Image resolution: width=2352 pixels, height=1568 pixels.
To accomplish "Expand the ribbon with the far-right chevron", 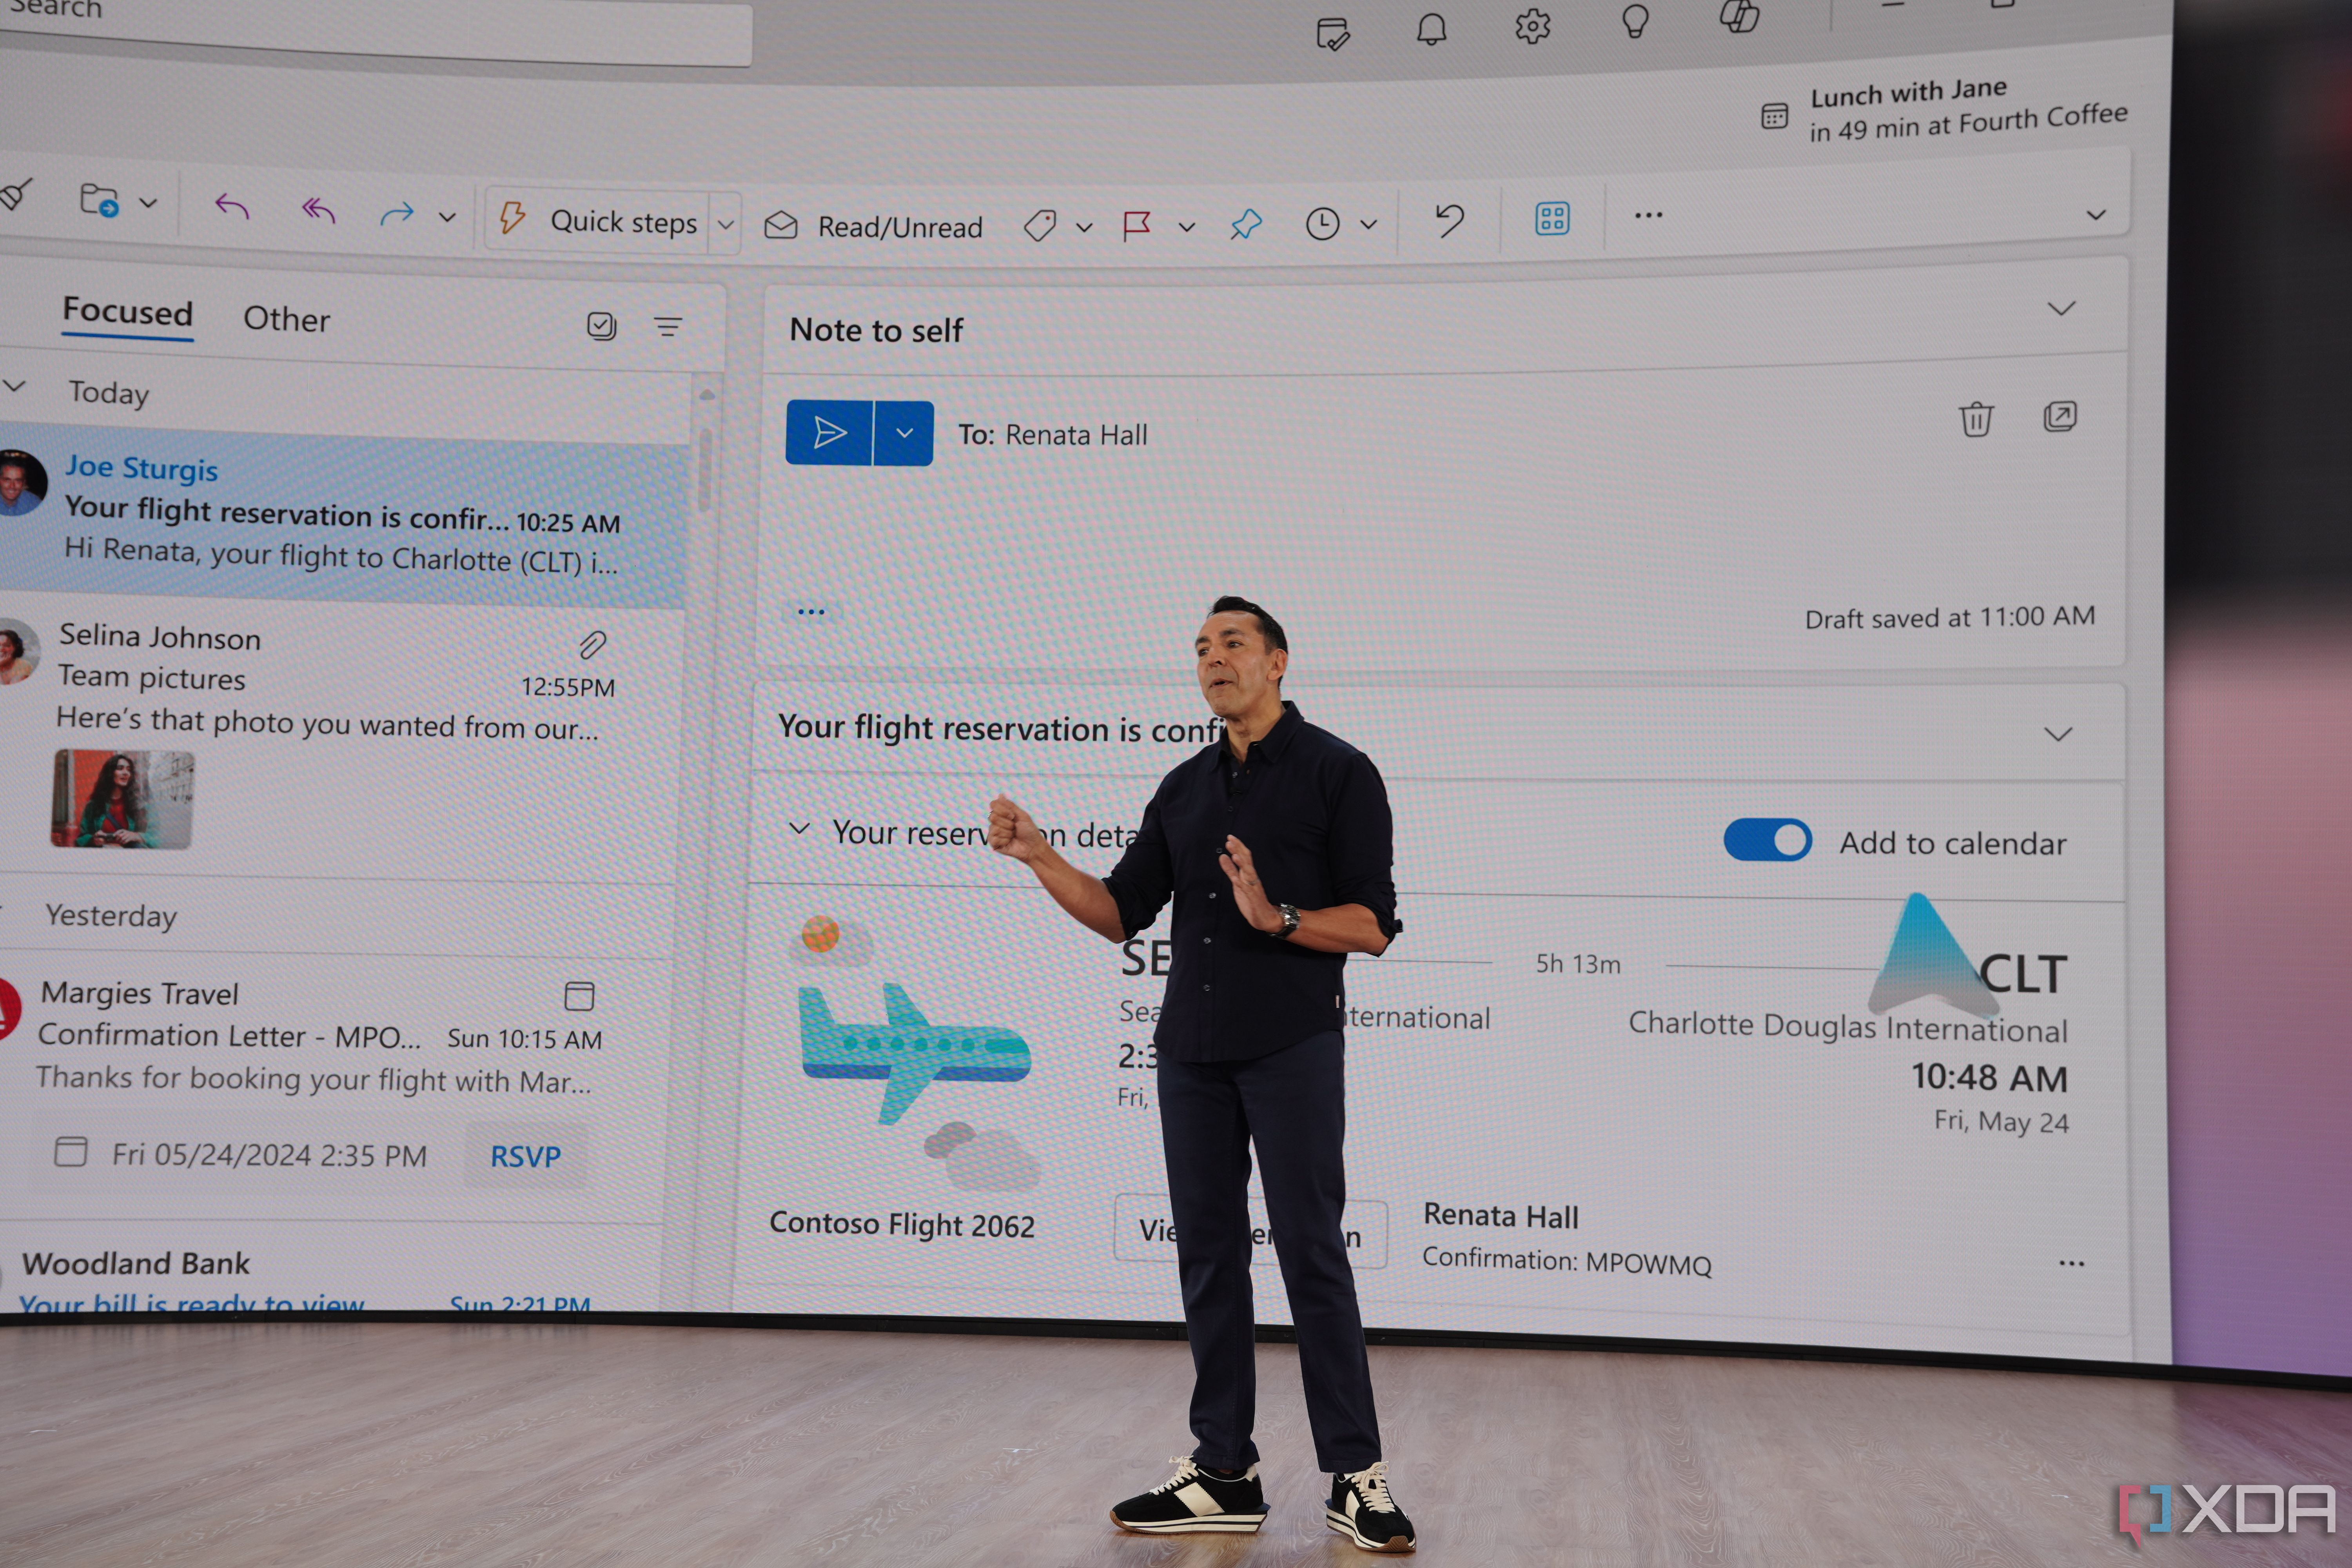I will coord(2096,214).
